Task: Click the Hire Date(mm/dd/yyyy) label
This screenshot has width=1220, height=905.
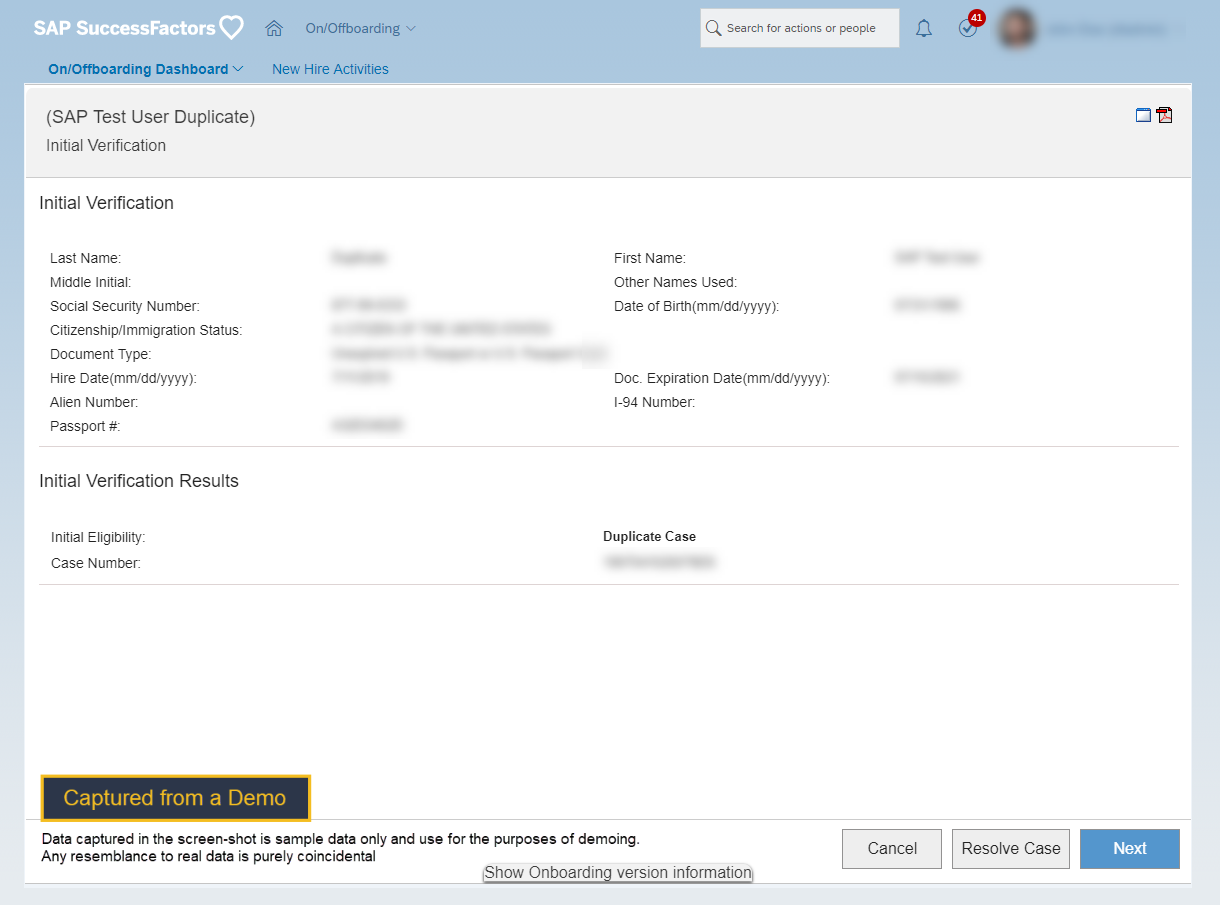Action: tap(123, 378)
